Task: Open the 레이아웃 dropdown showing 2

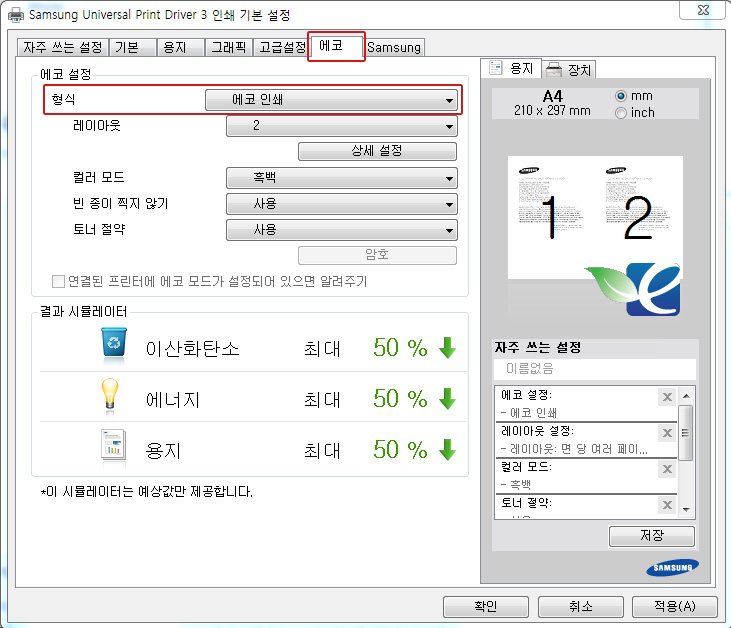Action: (342, 126)
